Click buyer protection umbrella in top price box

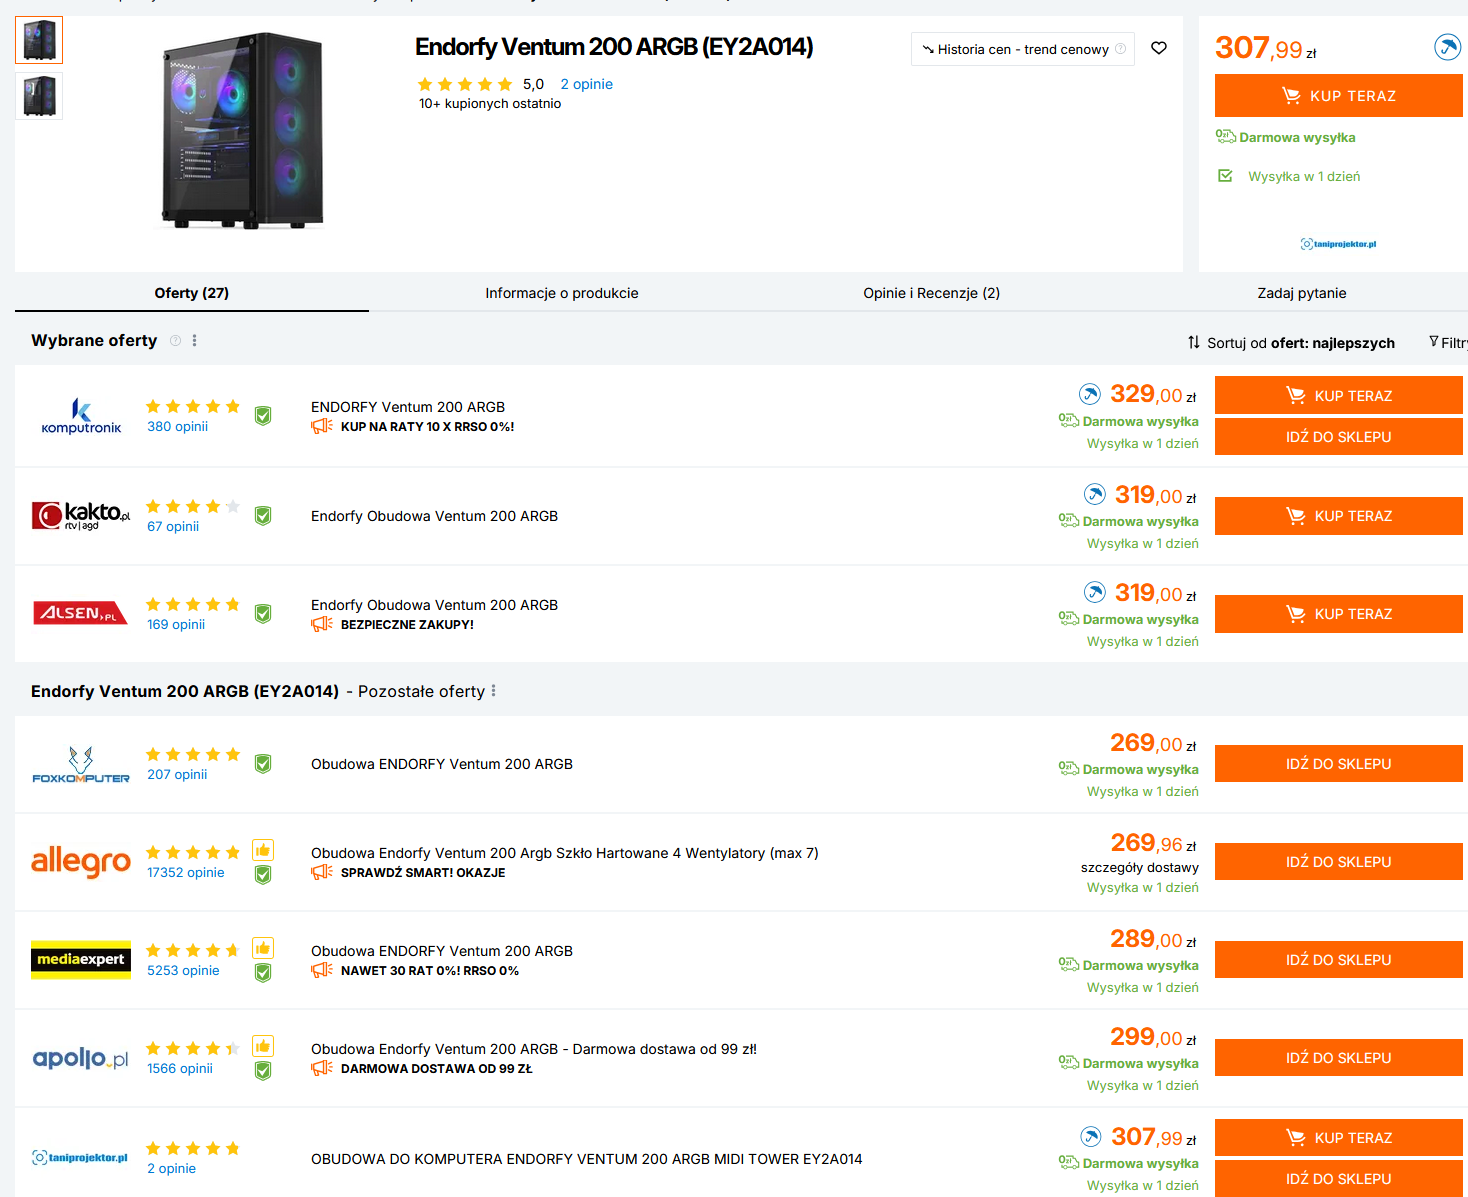tap(1447, 46)
